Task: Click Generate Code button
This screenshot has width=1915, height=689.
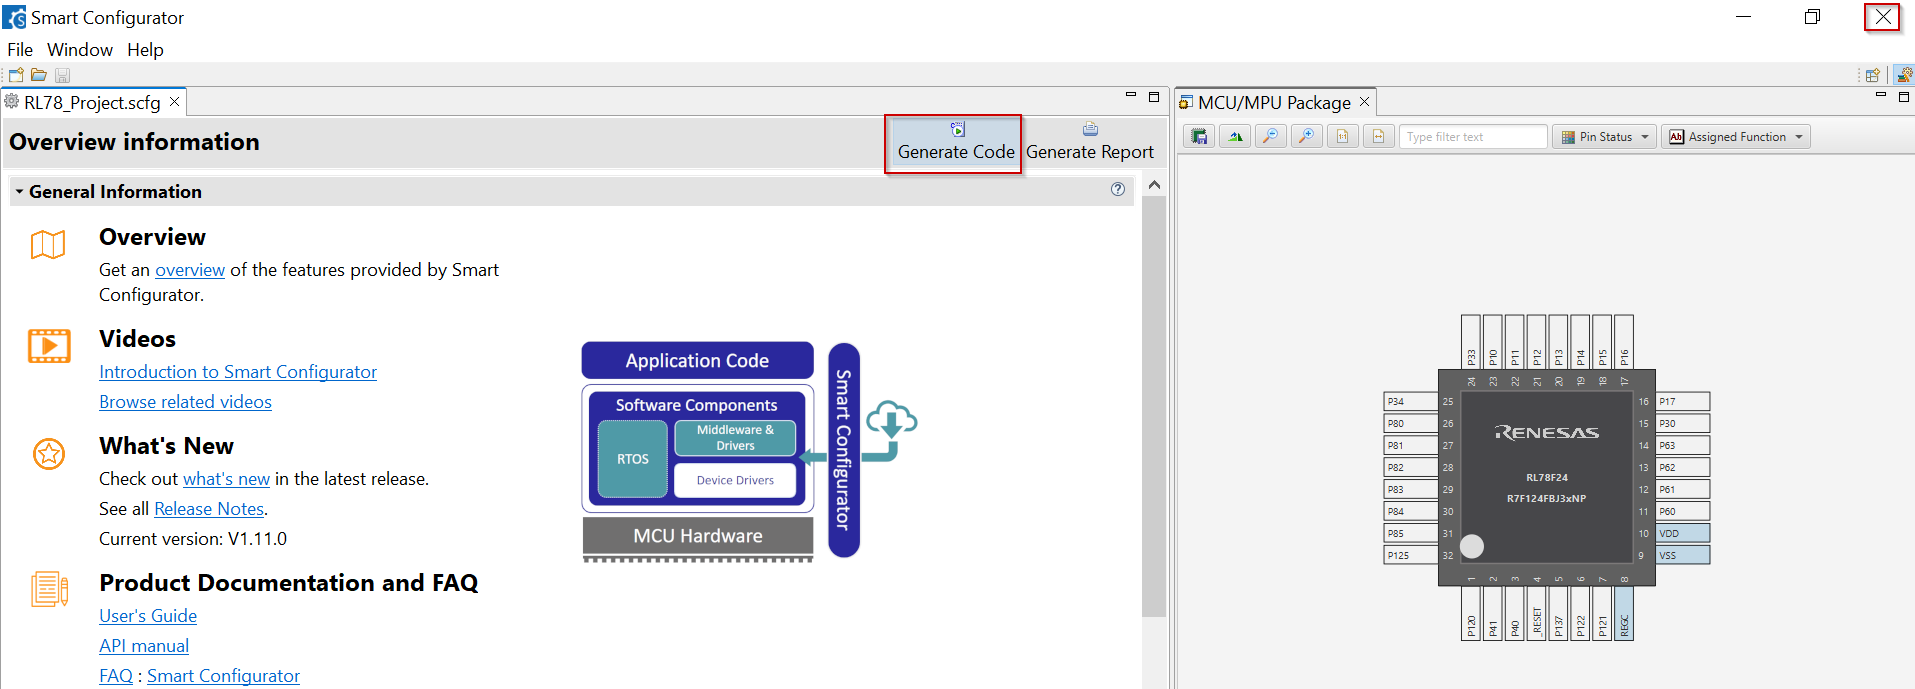Action: coord(955,143)
